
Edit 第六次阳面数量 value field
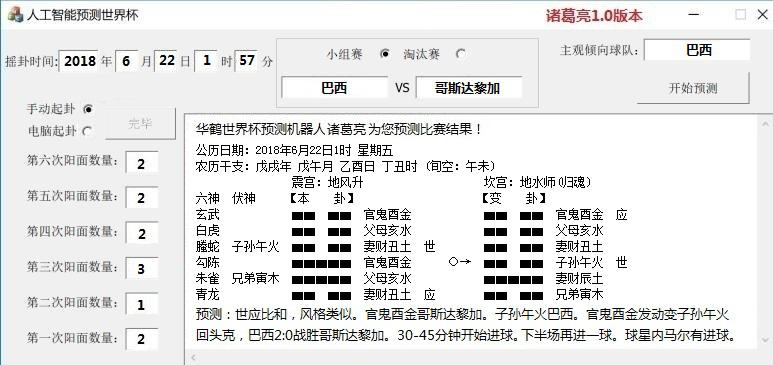(141, 163)
